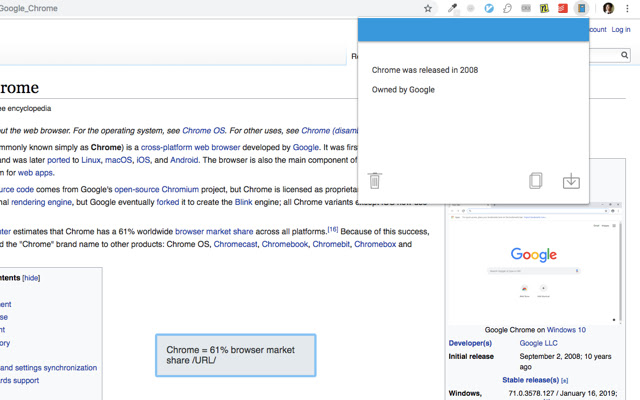Open the forked link

click(168, 202)
